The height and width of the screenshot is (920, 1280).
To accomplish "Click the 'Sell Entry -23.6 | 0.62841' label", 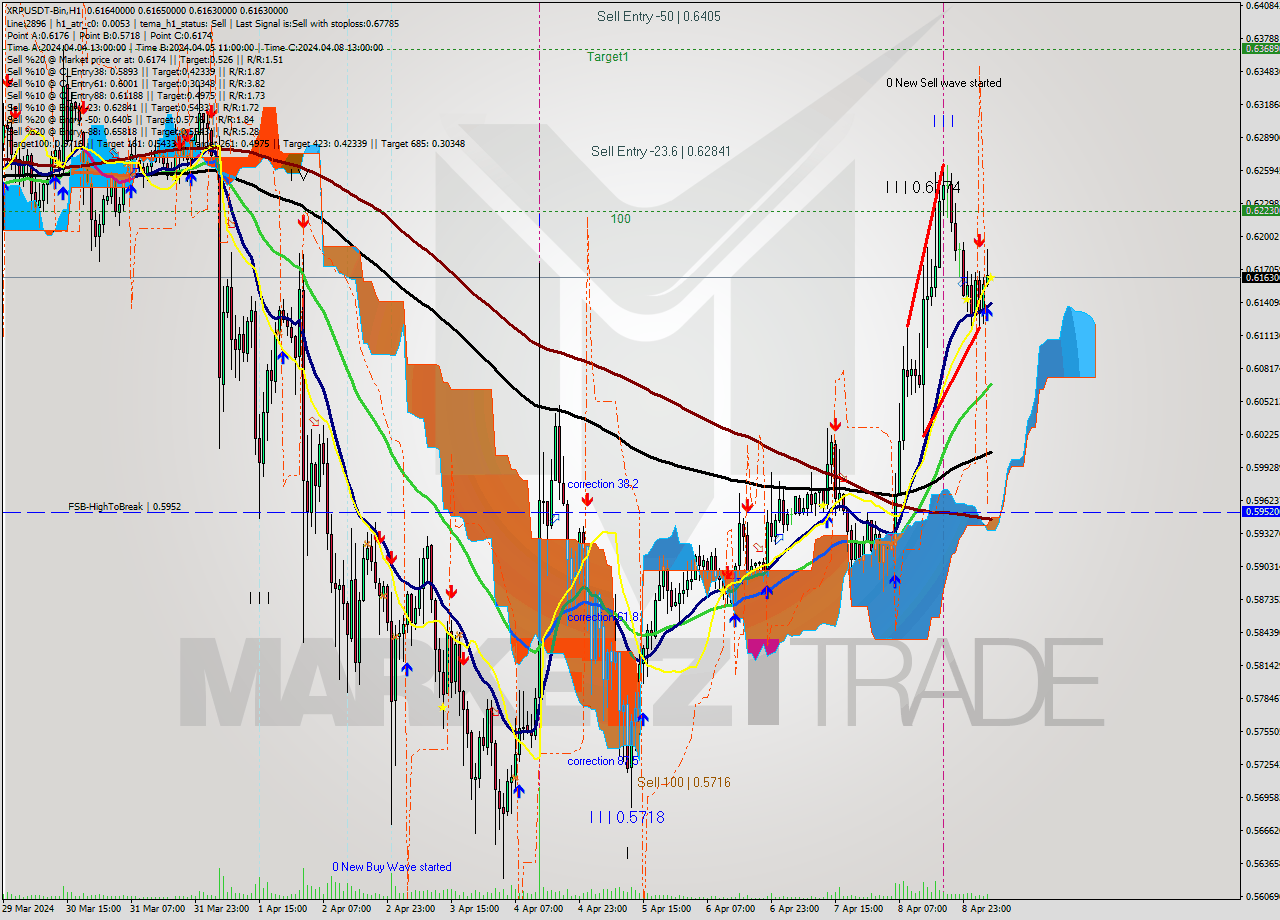I will pos(661,151).
